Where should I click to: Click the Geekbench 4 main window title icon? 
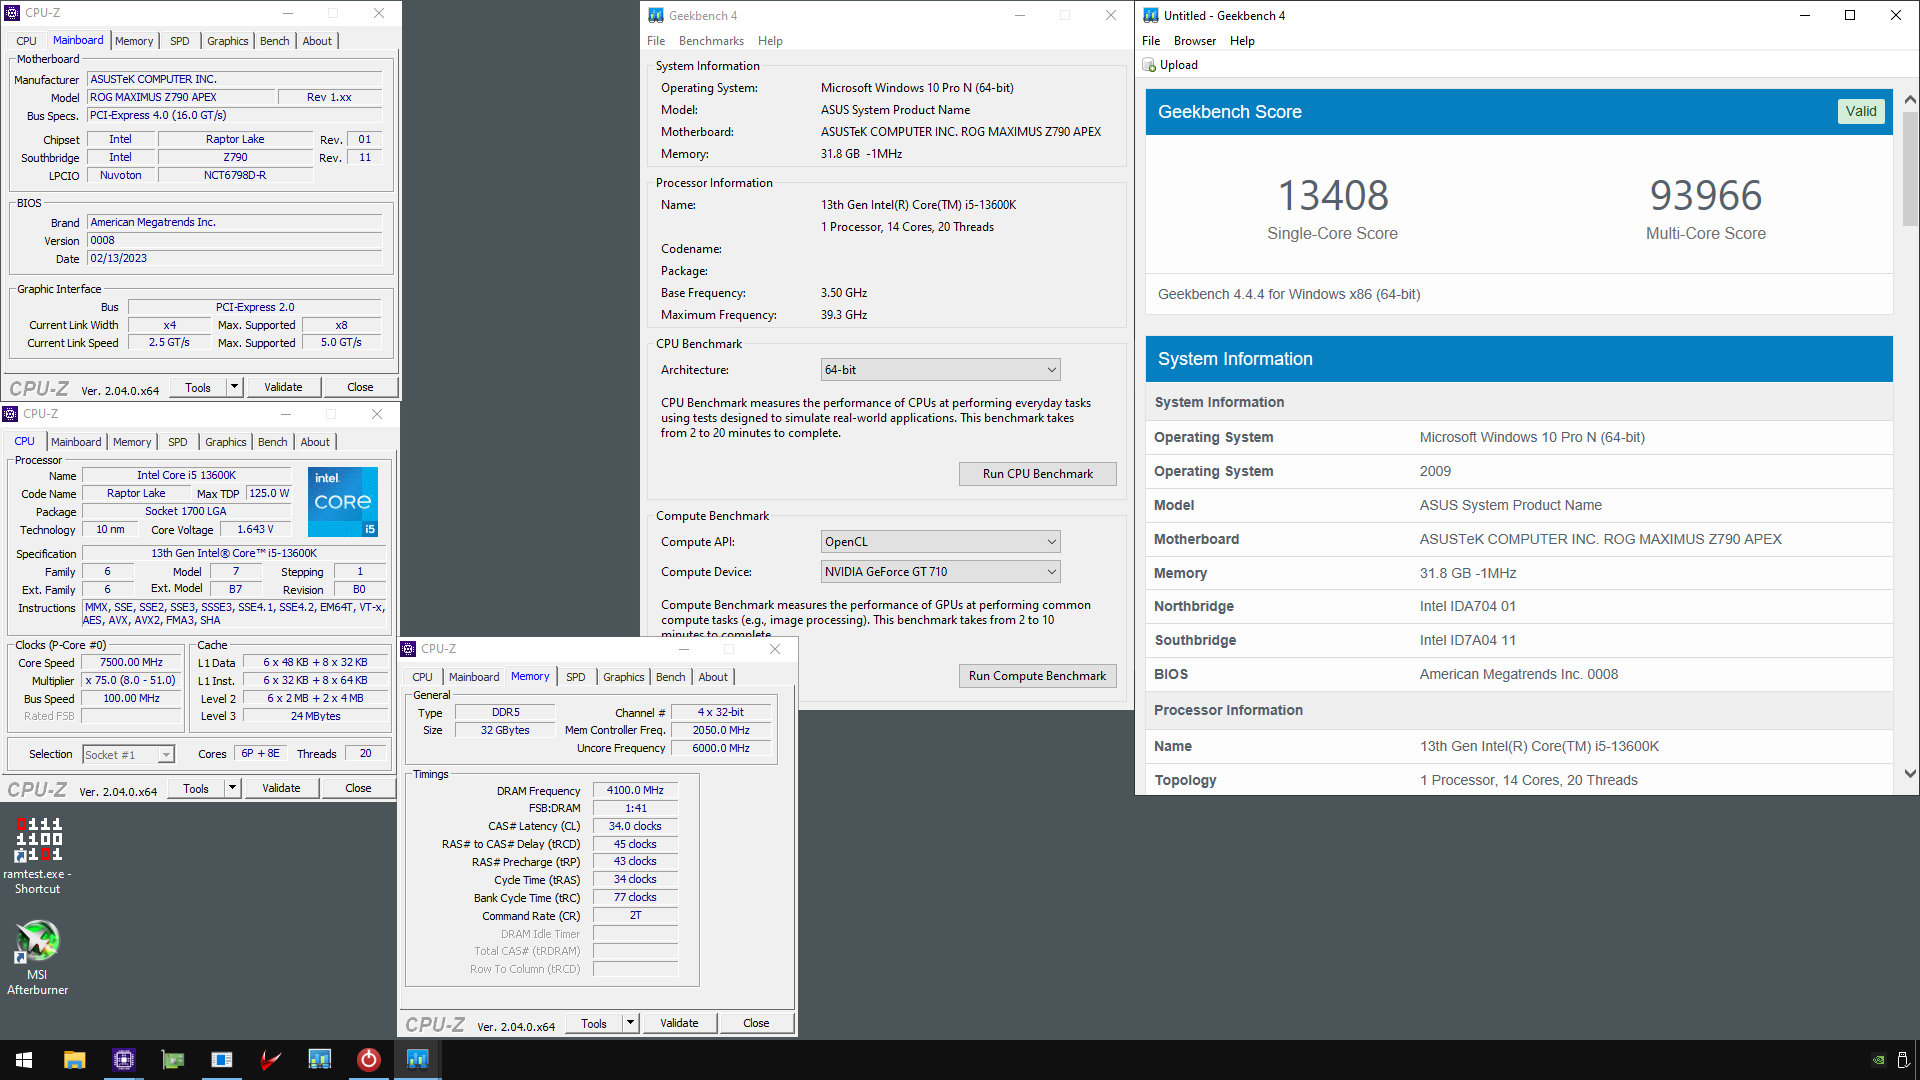coord(656,15)
